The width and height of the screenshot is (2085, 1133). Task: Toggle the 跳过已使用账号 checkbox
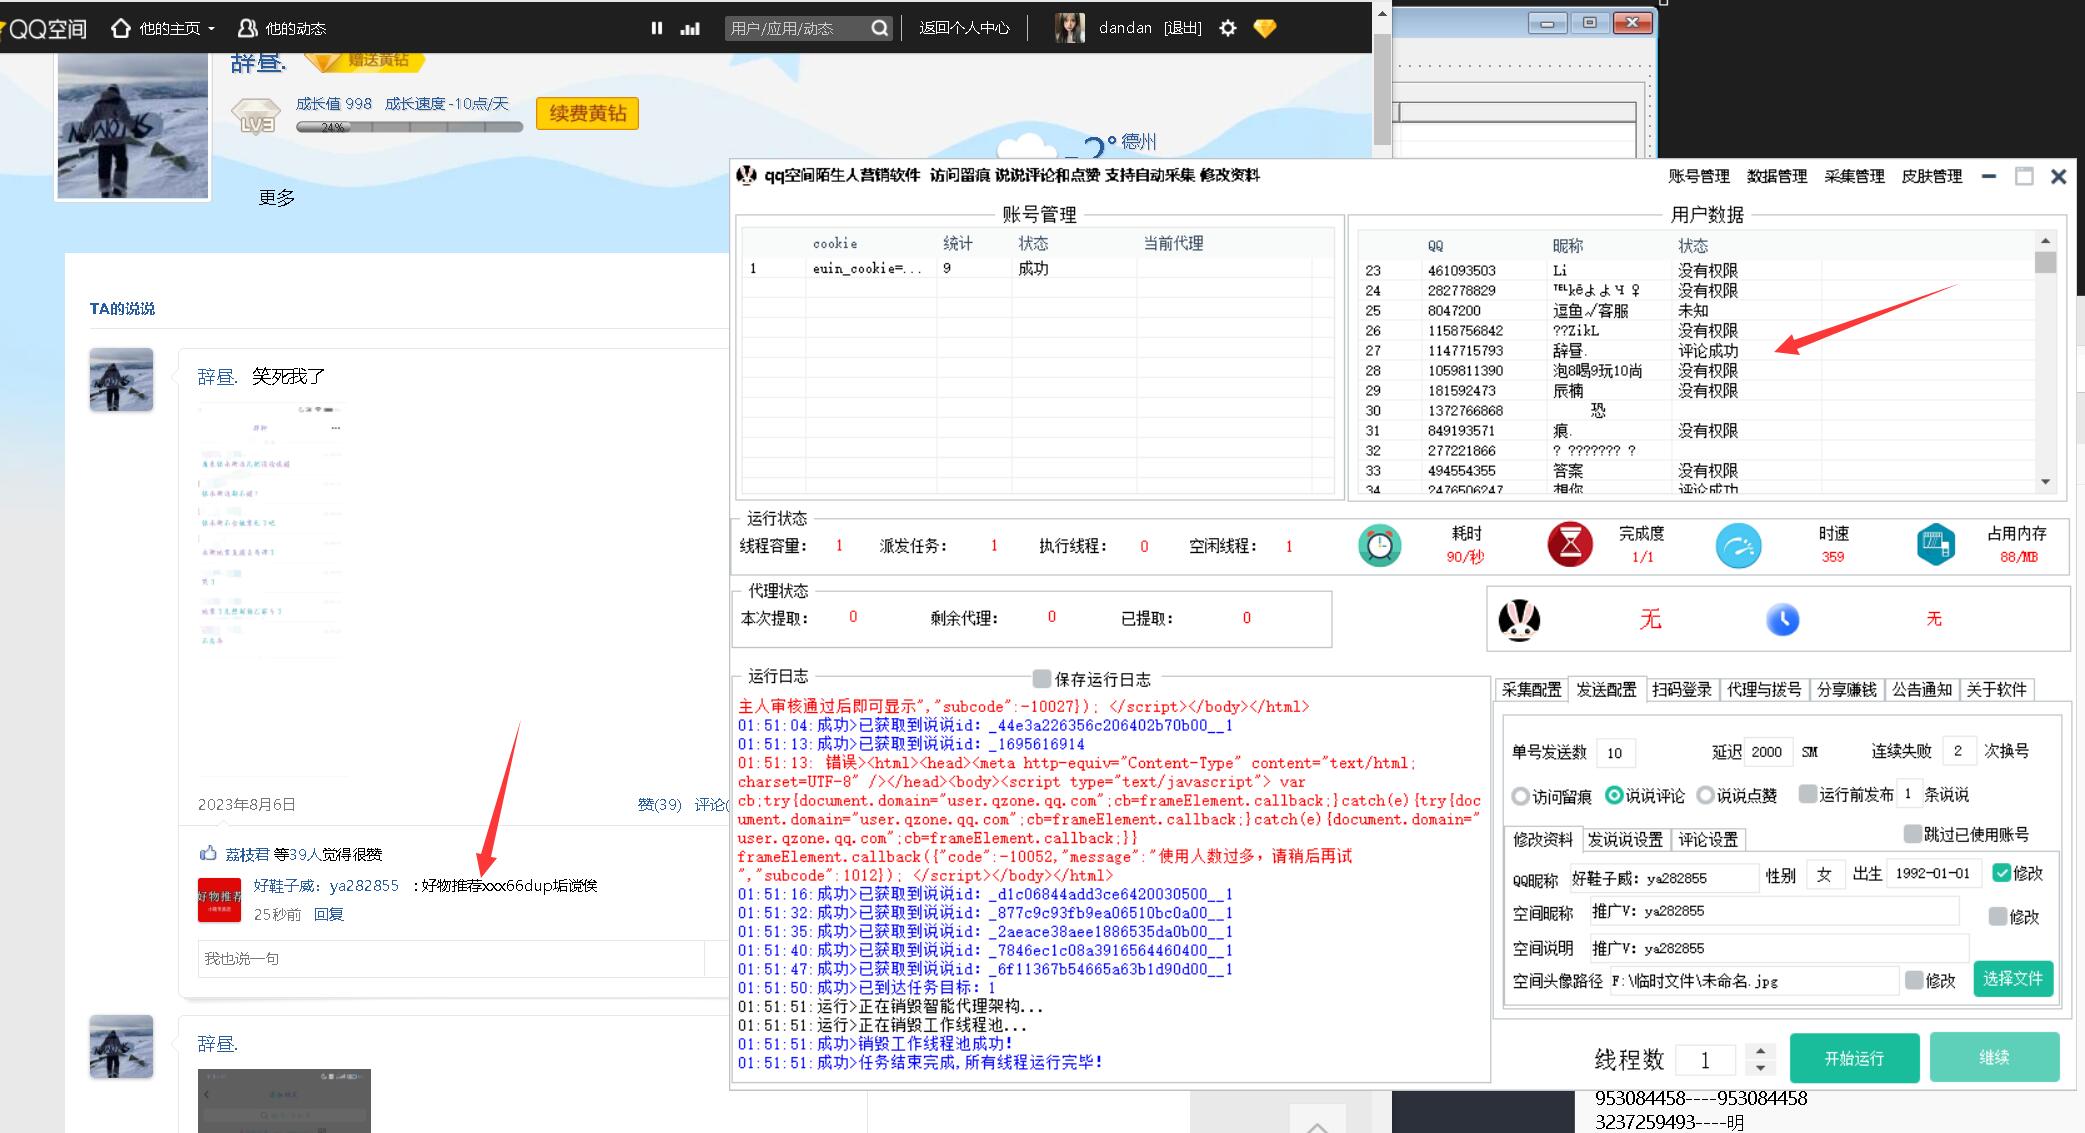(x=1912, y=834)
